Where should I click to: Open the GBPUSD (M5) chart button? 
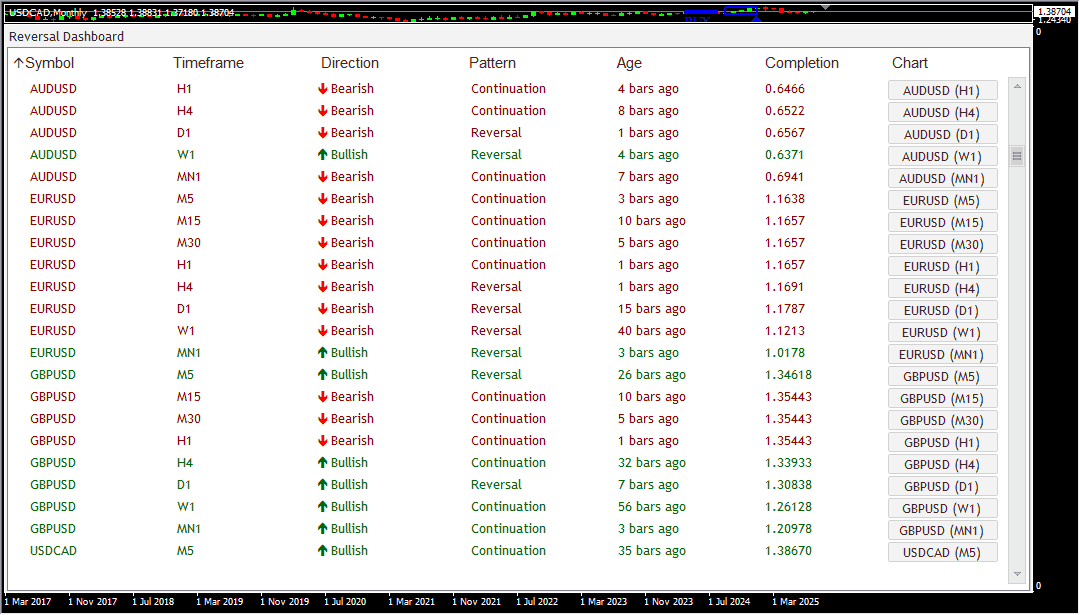pyautogui.click(x=942, y=377)
